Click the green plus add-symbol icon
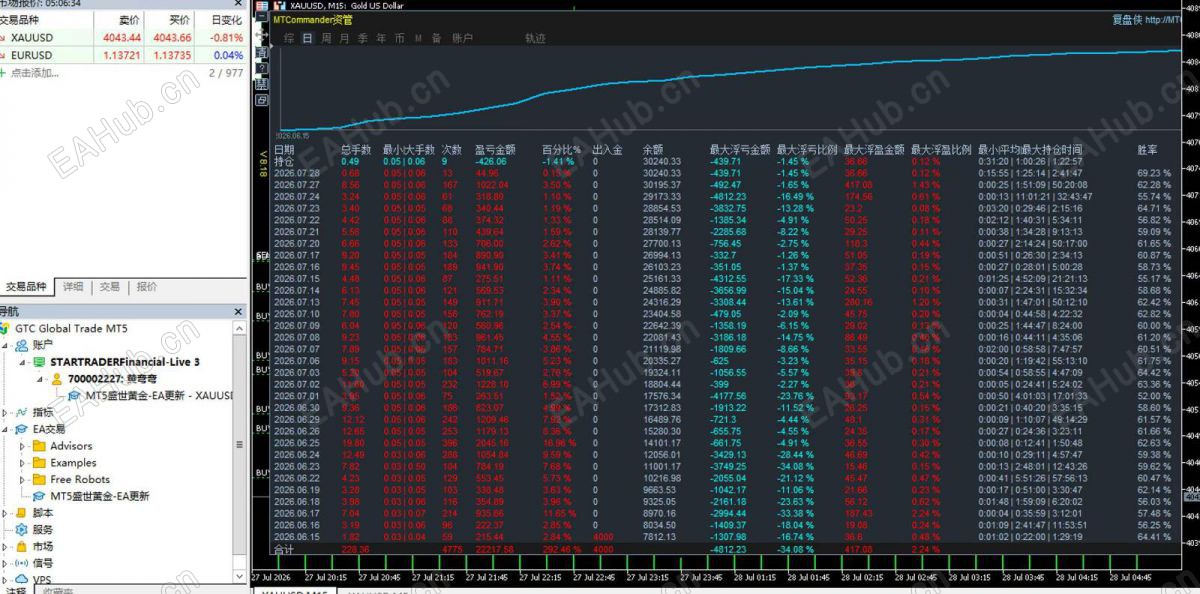Viewport: 1200px width, 594px height. (4, 73)
